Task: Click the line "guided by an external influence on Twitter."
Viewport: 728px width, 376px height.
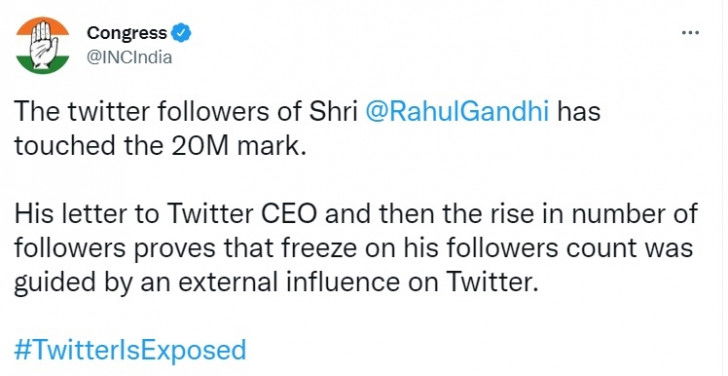Action: (276, 282)
